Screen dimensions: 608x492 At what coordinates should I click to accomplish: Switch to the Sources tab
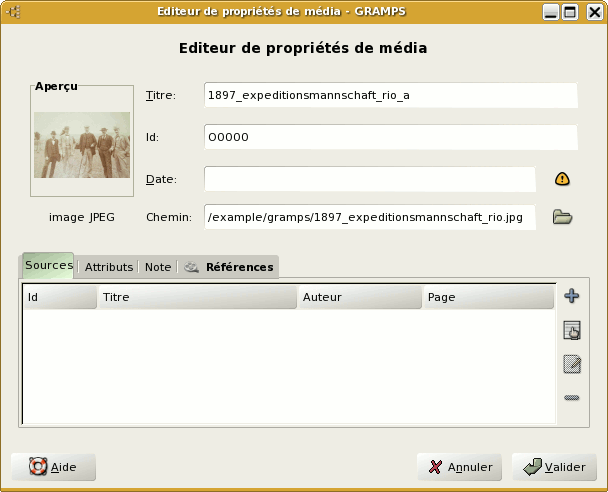tap(48, 266)
